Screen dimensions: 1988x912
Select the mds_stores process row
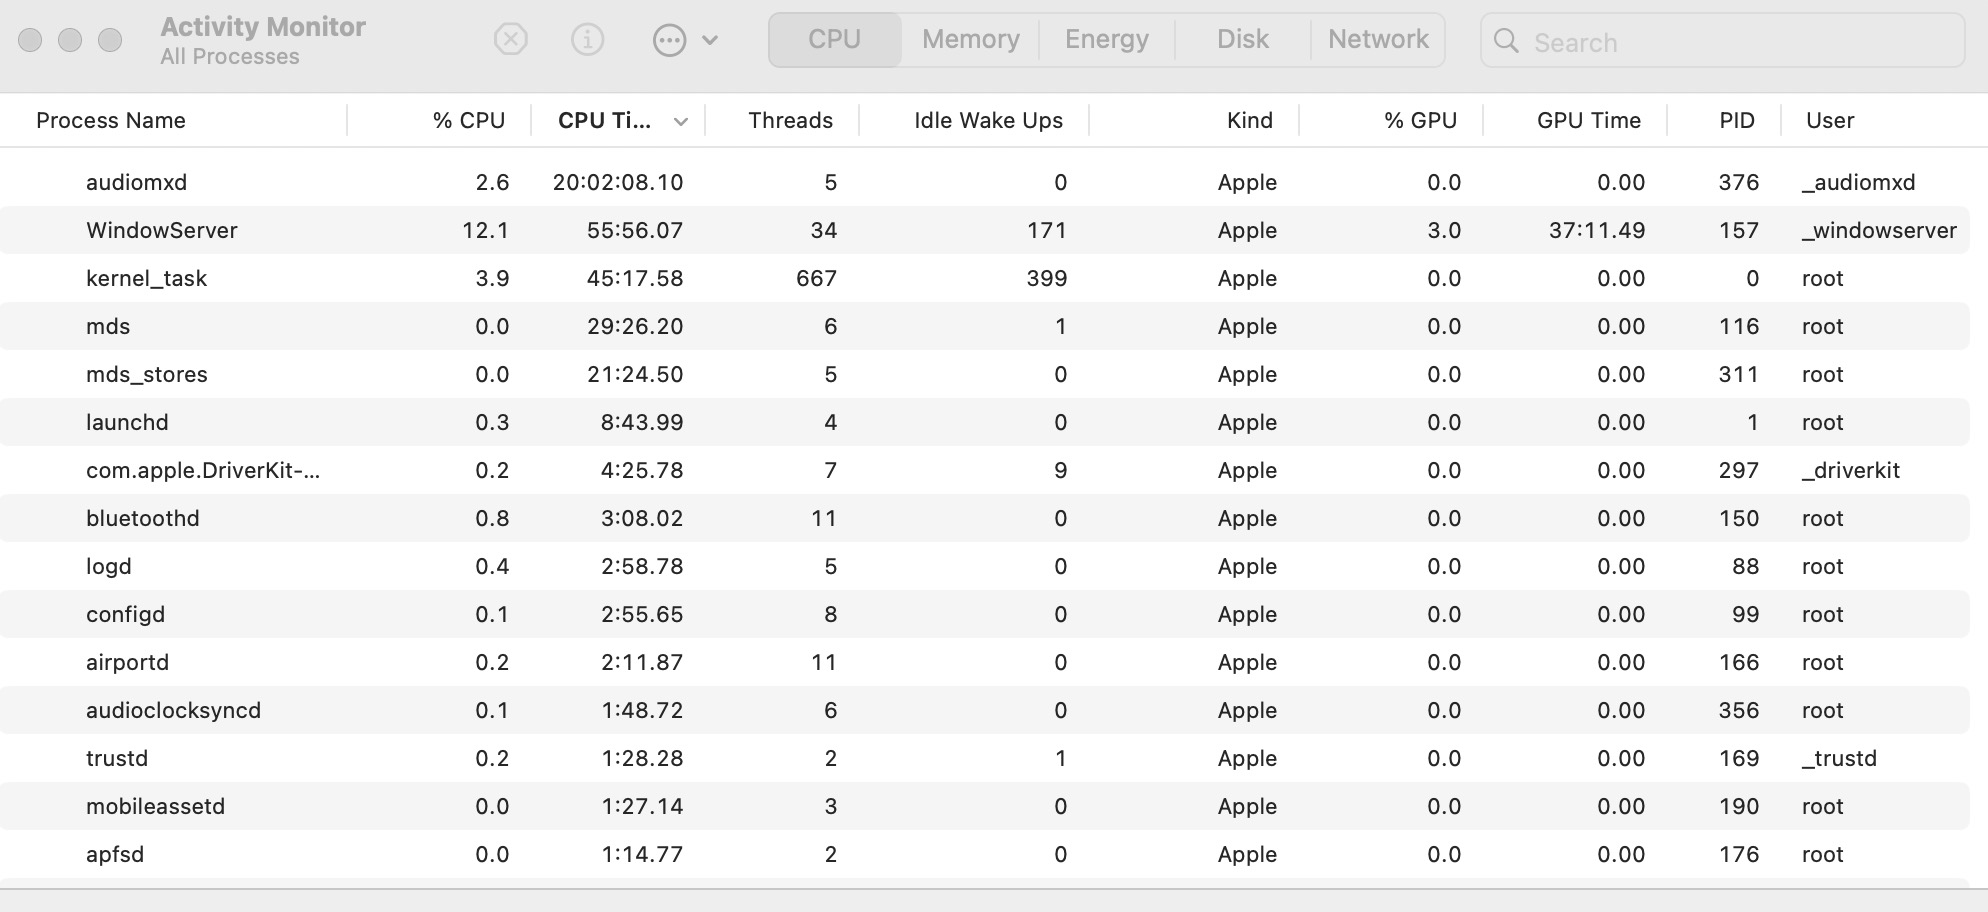985,374
